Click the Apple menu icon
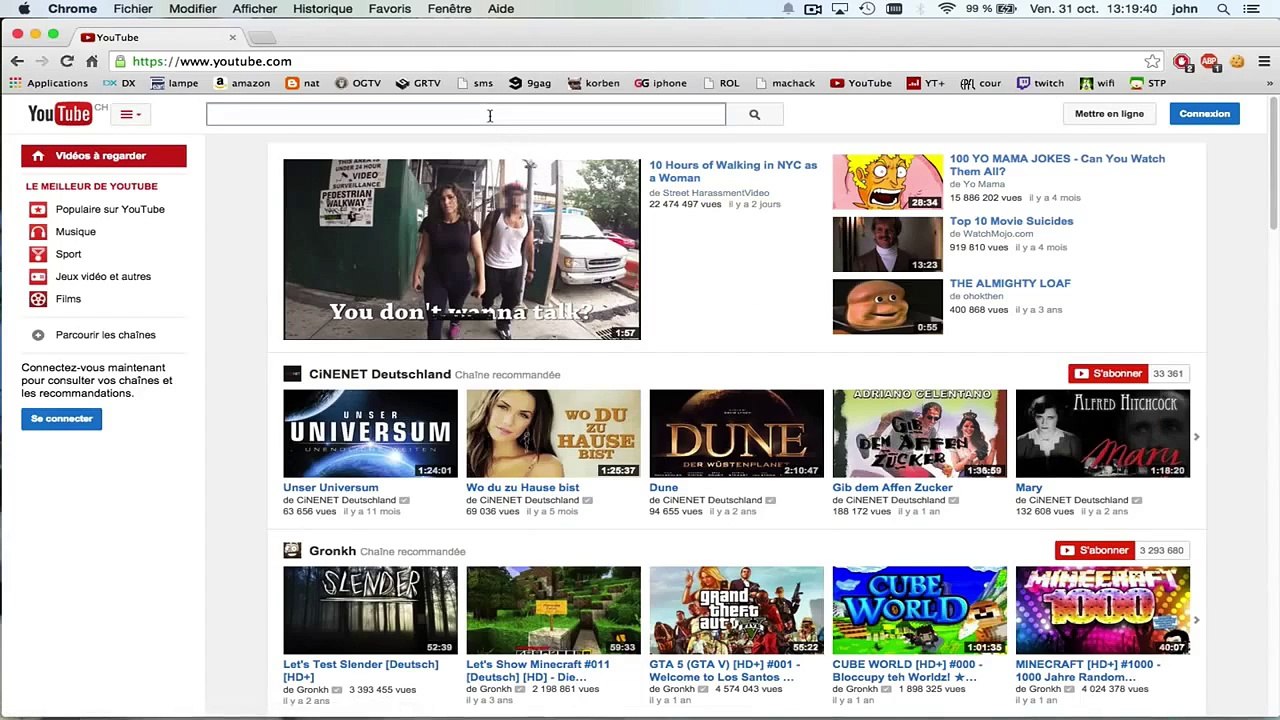This screenshot has height=720, width=1280. (24, 9)
